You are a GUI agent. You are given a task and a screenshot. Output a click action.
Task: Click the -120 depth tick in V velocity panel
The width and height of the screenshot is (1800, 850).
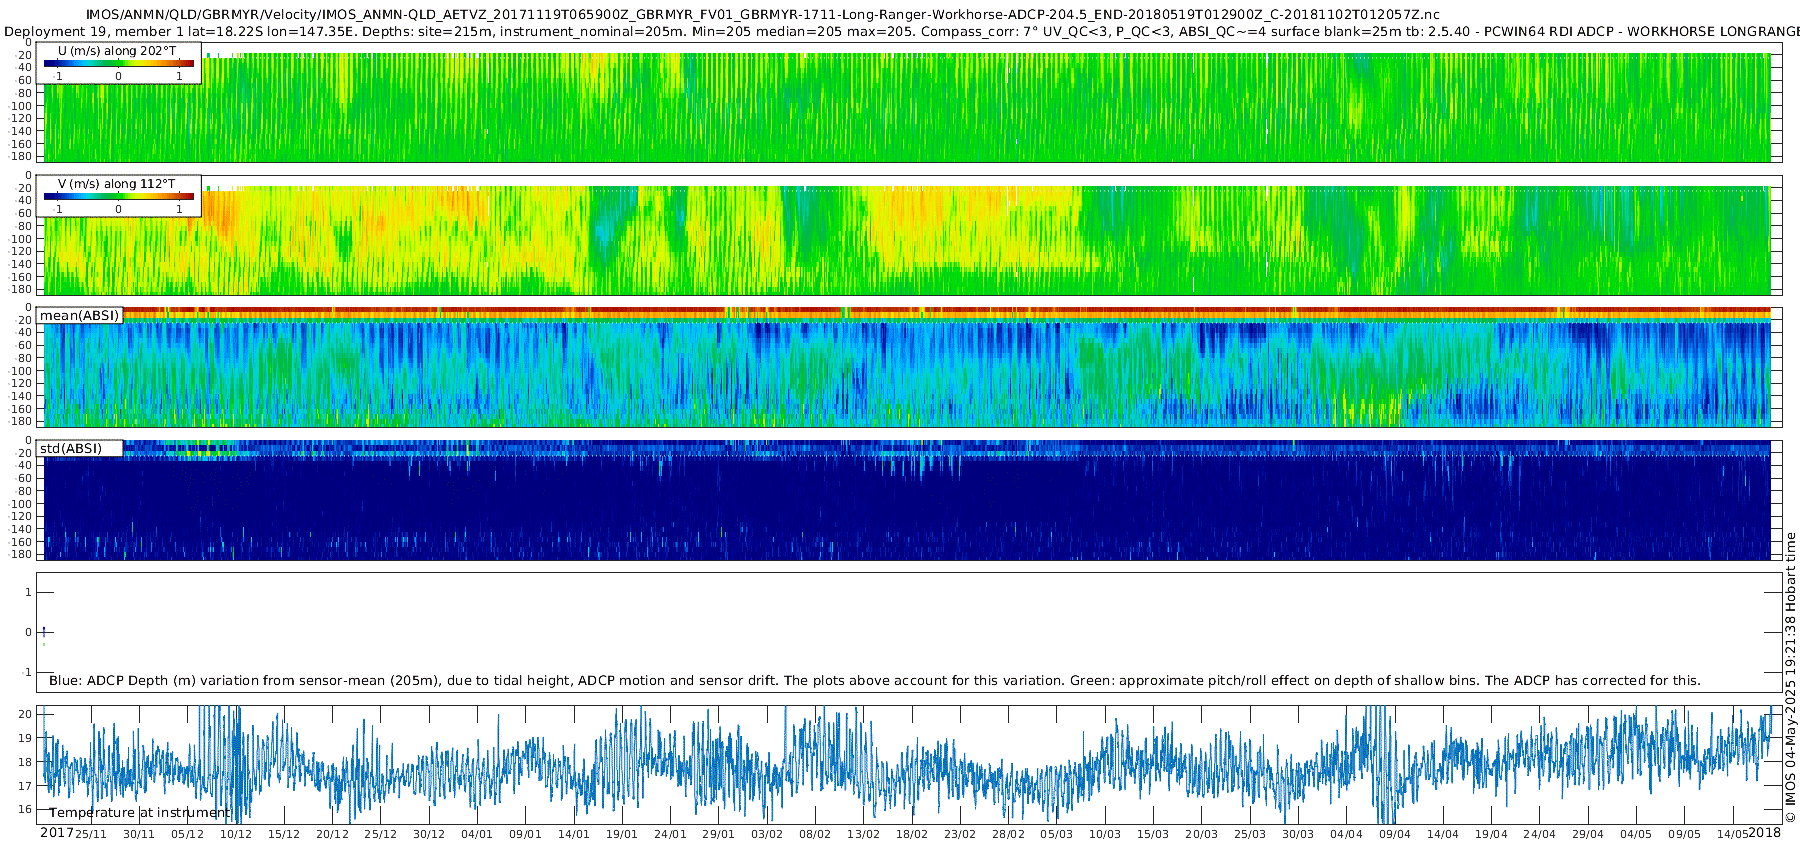pos(22,252)
